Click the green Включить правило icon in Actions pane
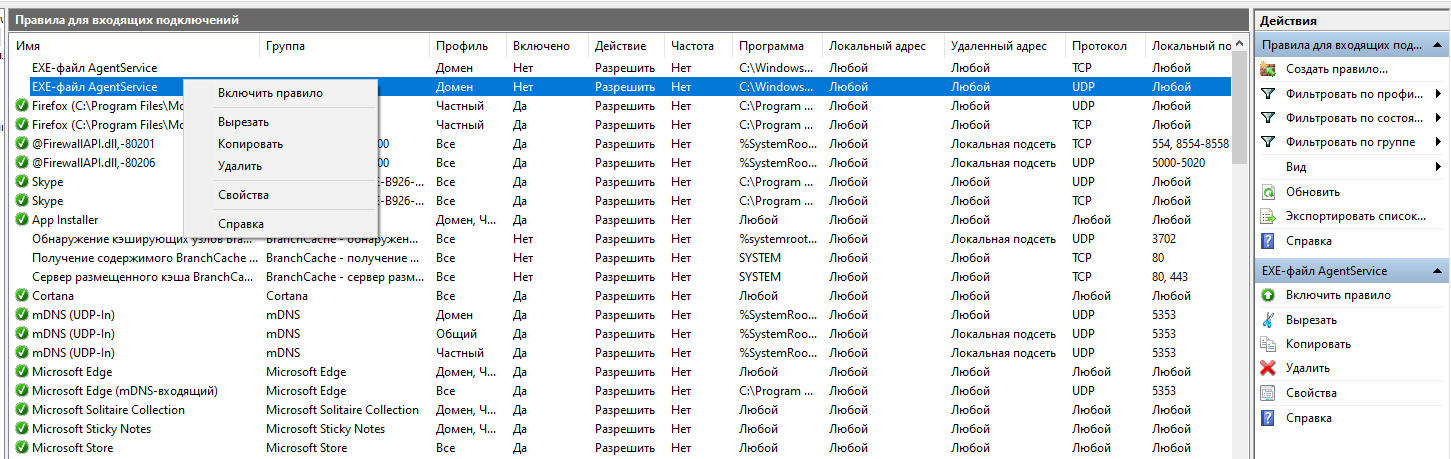The image size is (1451, 459). click(x=1268, y=295)
